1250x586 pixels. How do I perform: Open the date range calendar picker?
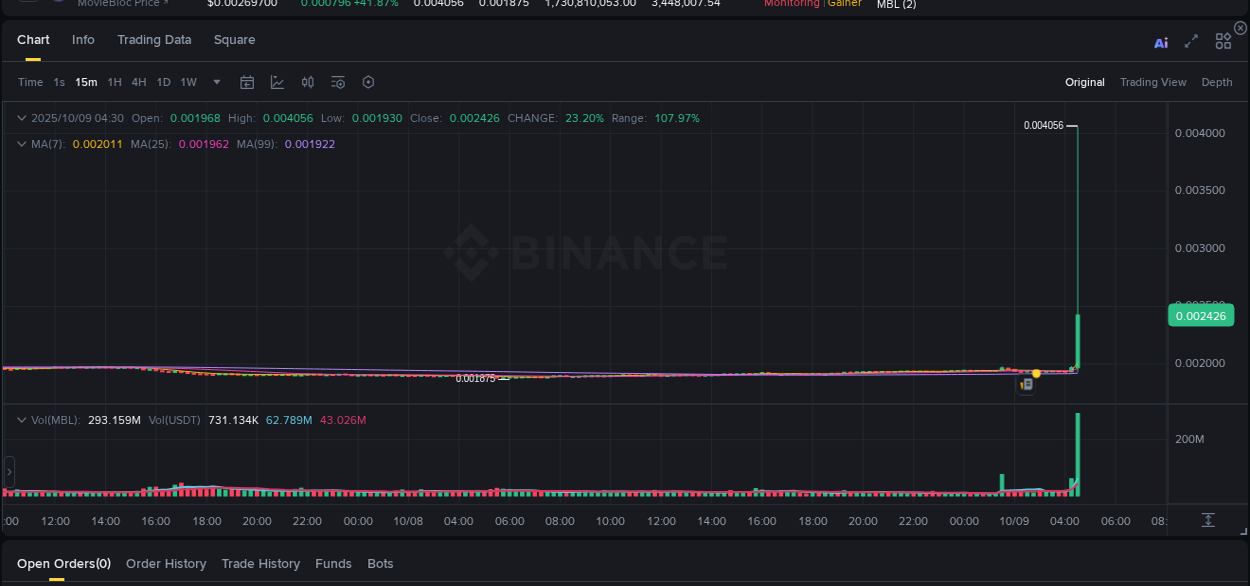click(247, 82)
